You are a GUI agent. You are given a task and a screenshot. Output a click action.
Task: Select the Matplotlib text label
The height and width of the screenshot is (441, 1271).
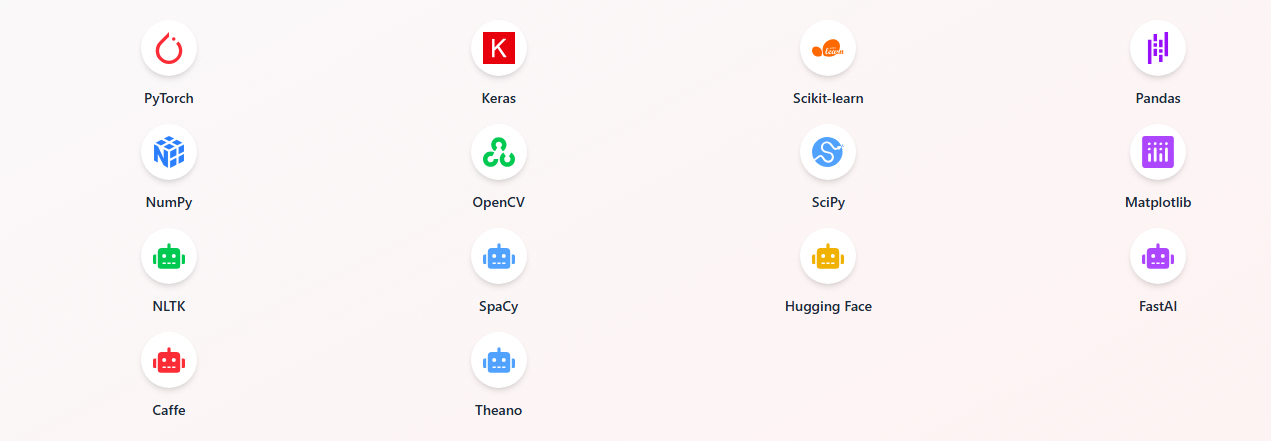pyautogui.click(x=1158, y=202)
